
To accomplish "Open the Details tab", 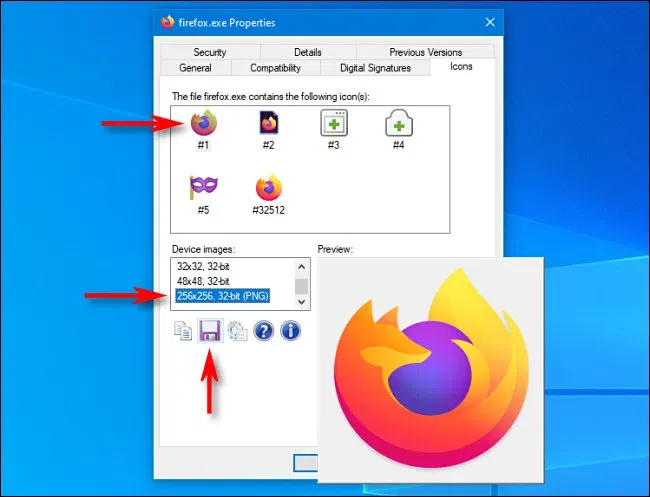I will (x=307, y=52).
